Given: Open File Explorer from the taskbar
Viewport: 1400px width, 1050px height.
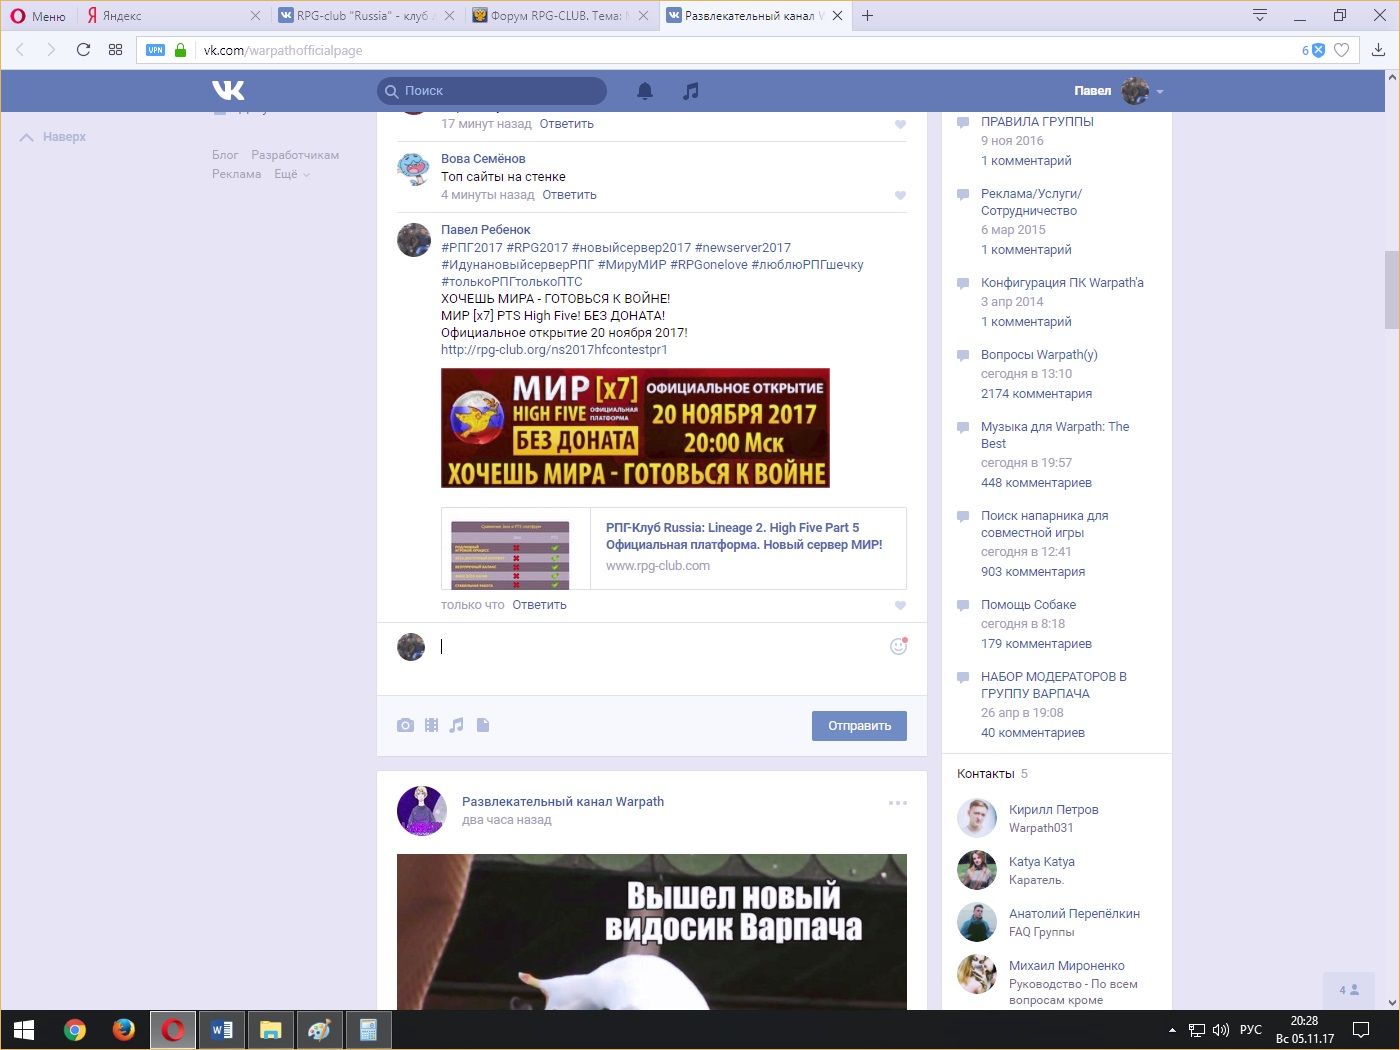Looking at the screenshot, I should tap(270, 1029).
